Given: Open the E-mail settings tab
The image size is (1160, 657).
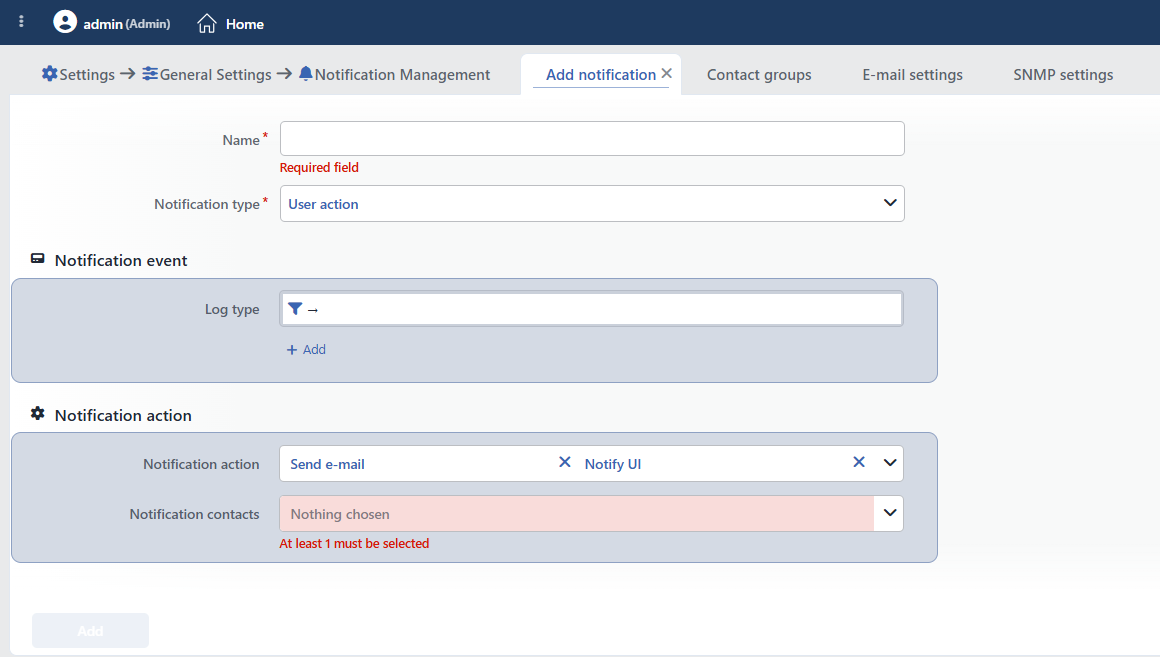Looking at the screenshot, I should (912, 75).
